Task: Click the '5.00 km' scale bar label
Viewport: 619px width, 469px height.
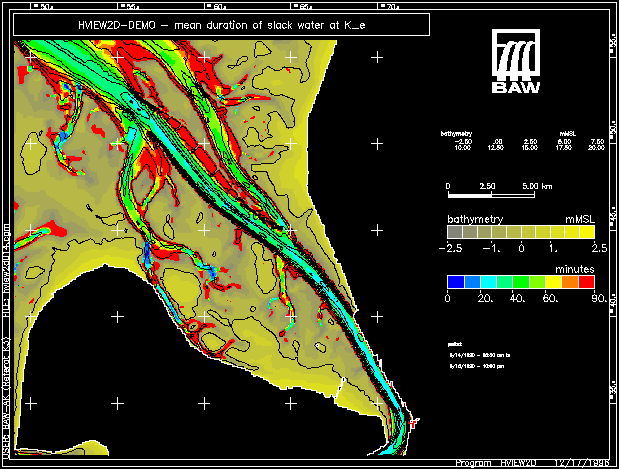Action: (537, 186)
